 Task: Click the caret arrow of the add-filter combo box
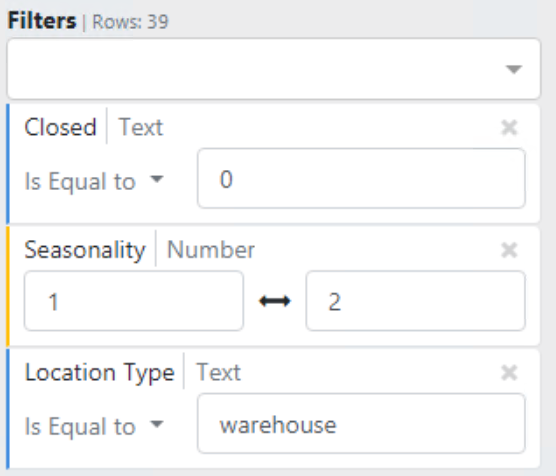514,69
